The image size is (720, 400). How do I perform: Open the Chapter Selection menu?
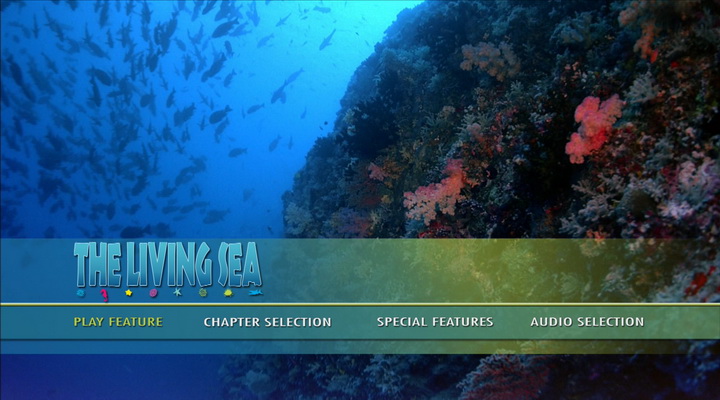click(x=267, y=322)
